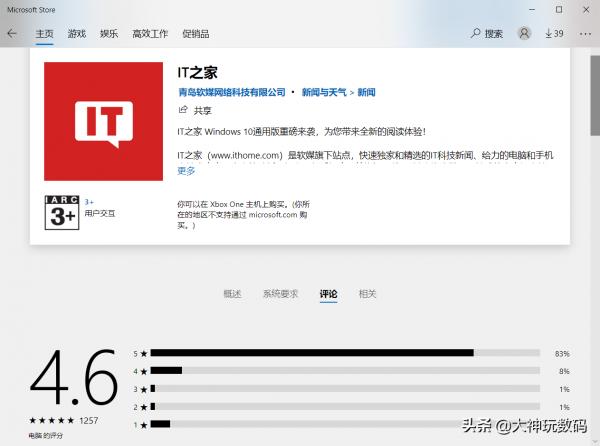The width and height of the screenshot is (600, 446).
Task: Click the vertical scrollbar thumb
Action: [x=595, y=95]
